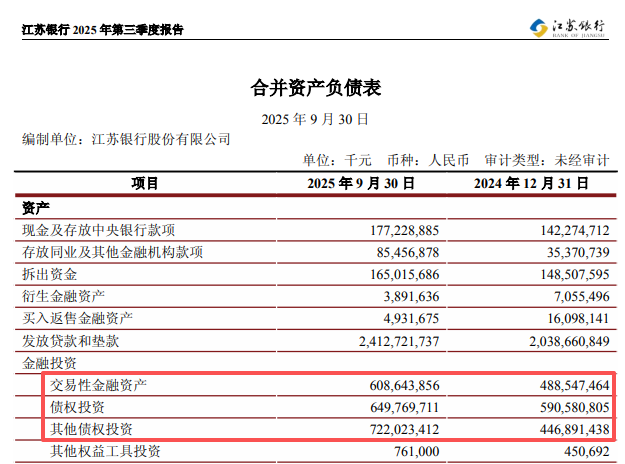Click the 发放贷款和垫款 row label
The height and width of the screenshot is (464, 625).
pyautogui.click(x=71, y=340)
